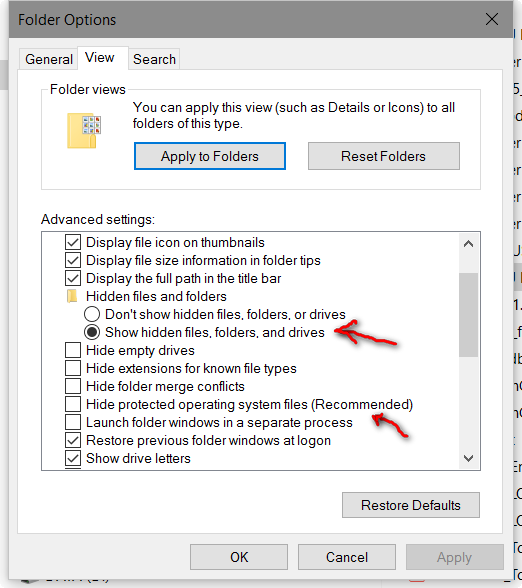Click the Folder views group label
522x588 pixels.
click(x=88, y=90)
